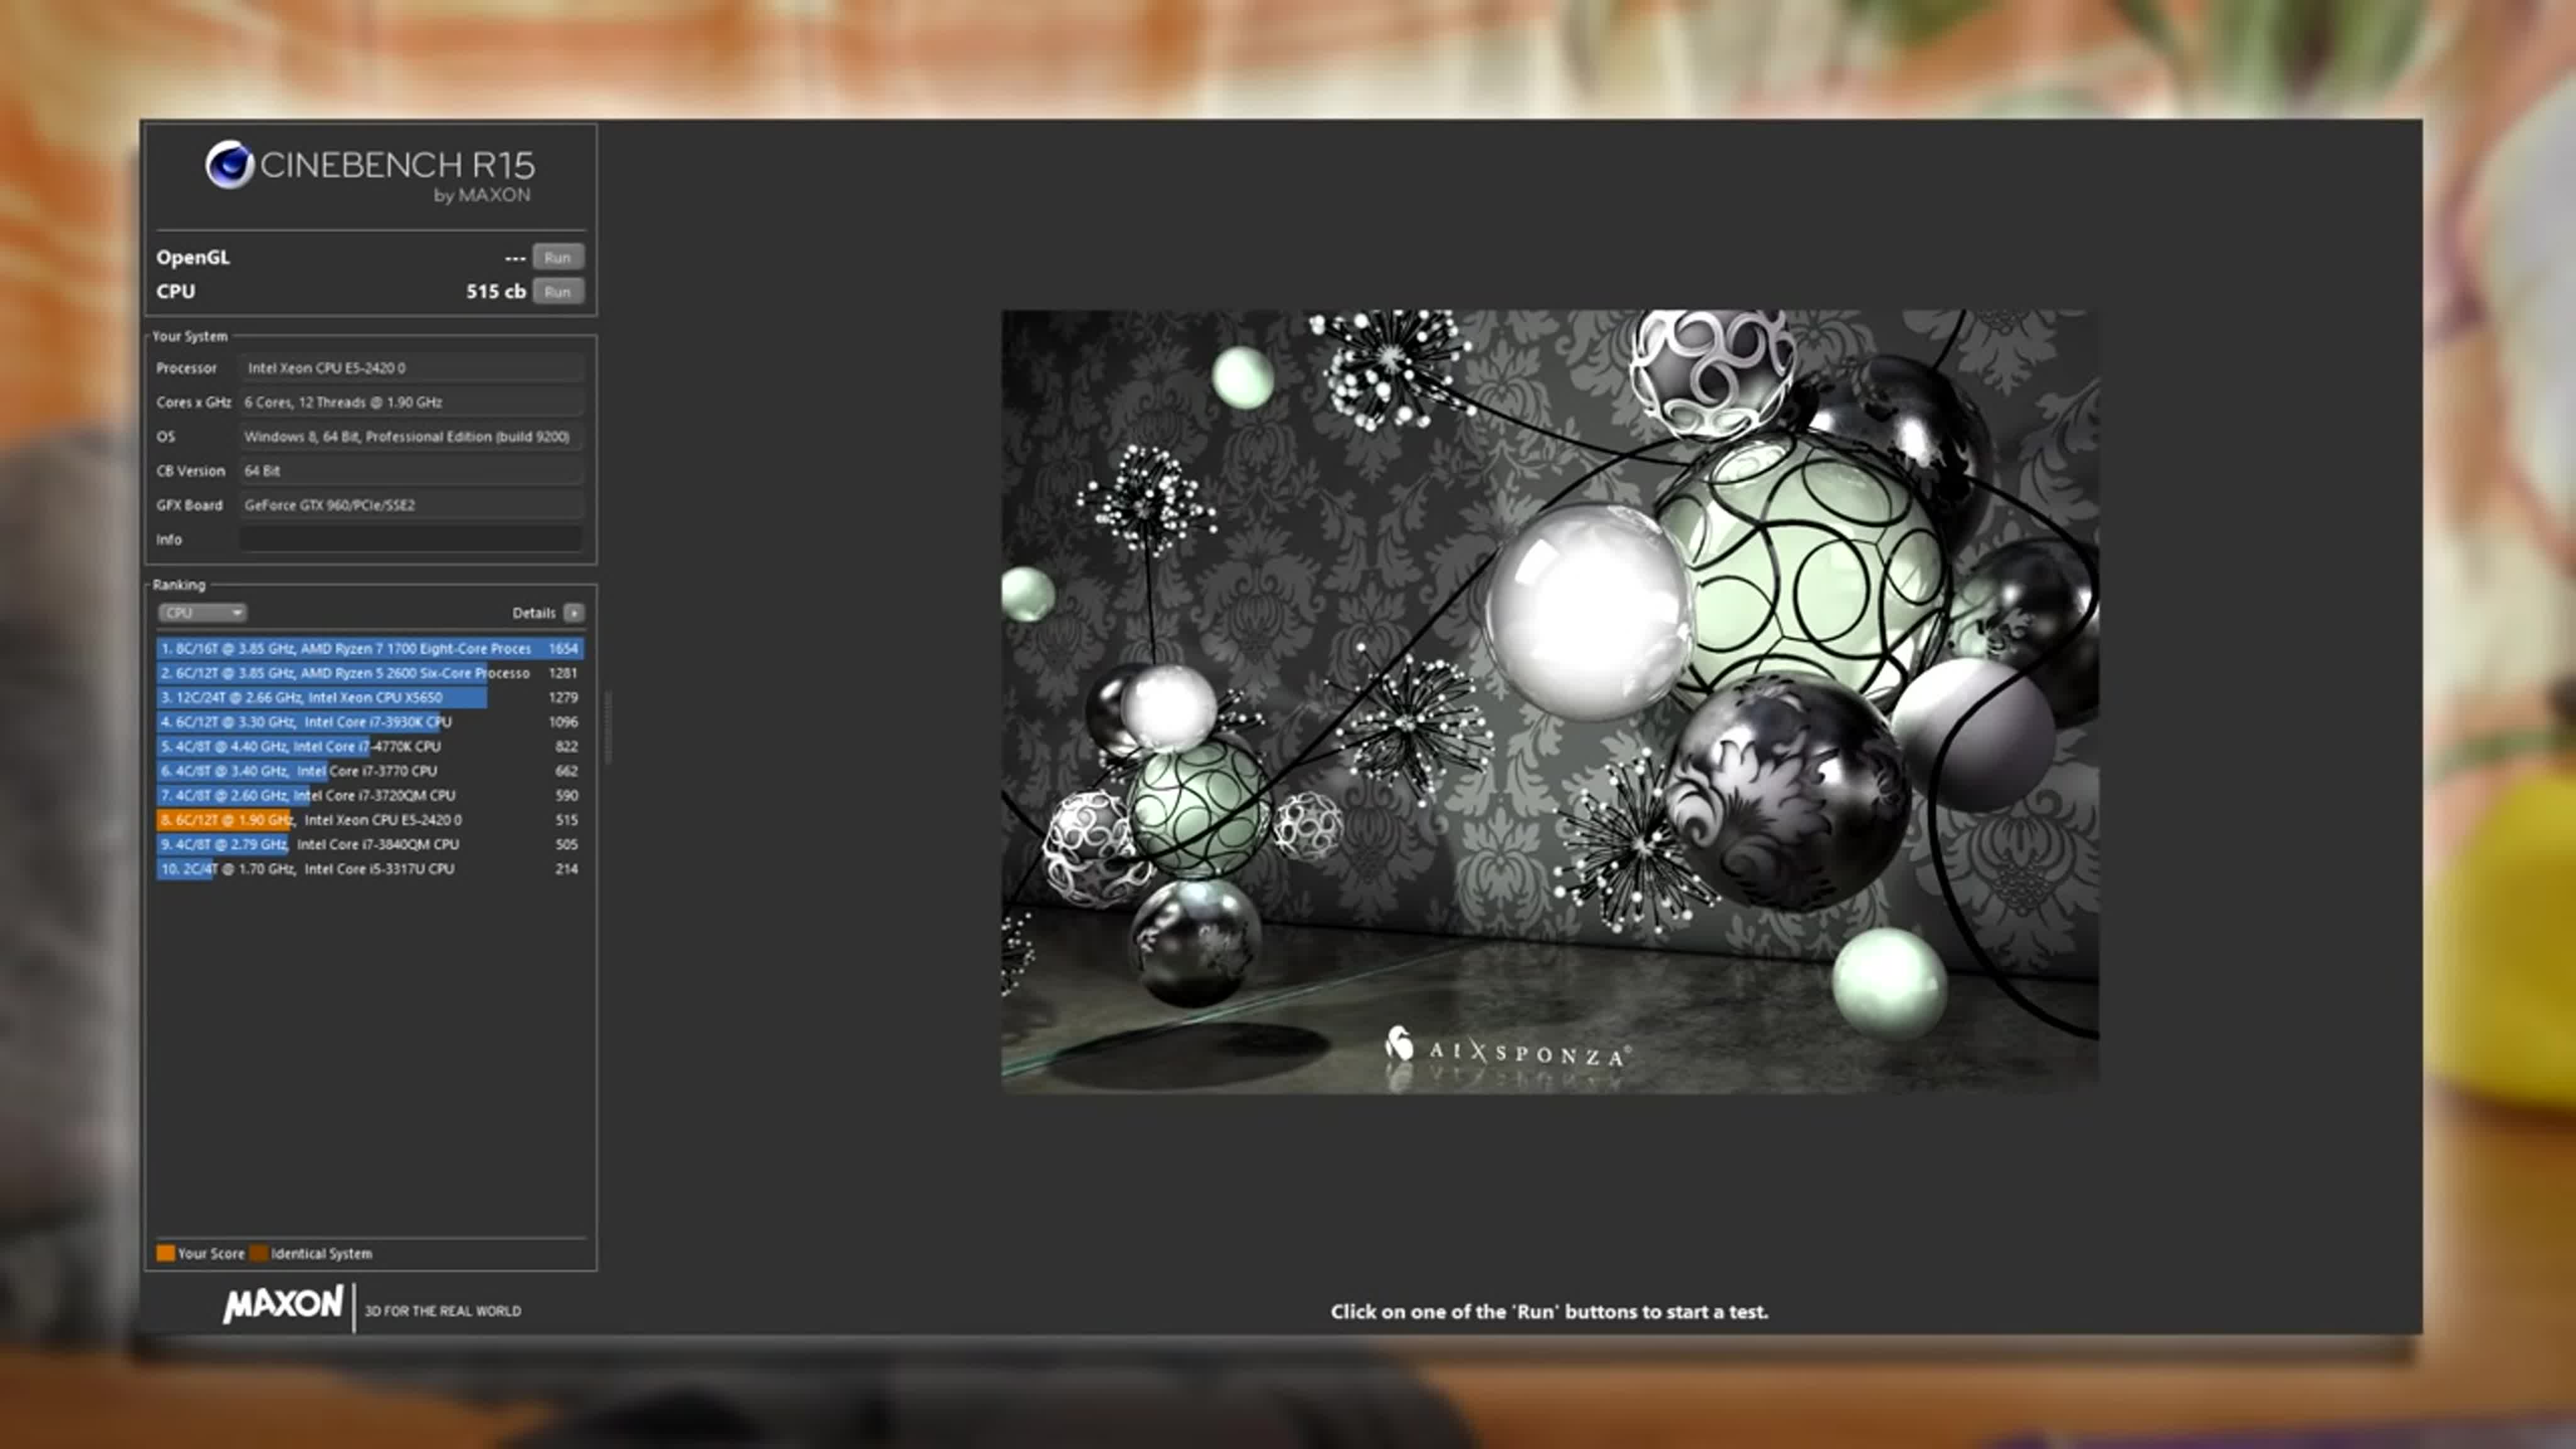
Task: Select ranking row AMD Ryzen 7 1700
Action: 370,649
